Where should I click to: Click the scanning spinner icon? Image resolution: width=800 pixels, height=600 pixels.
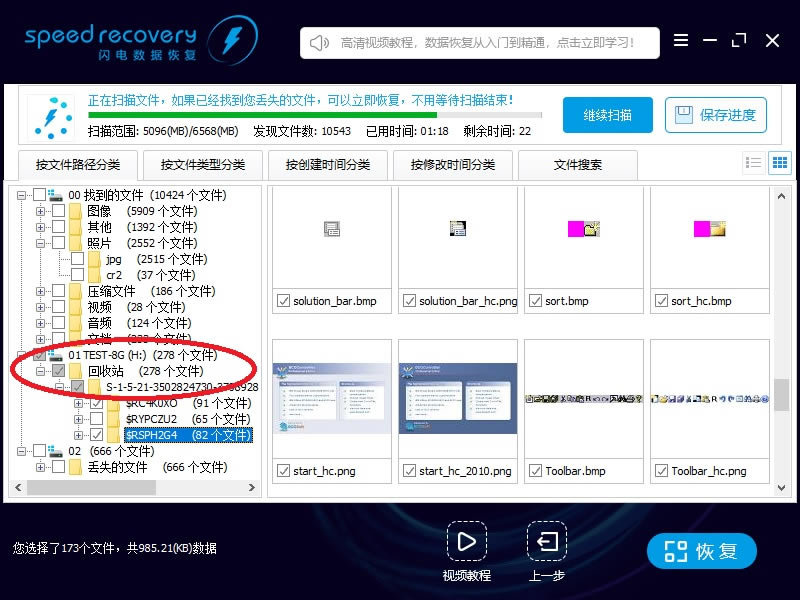coord(51,117)
